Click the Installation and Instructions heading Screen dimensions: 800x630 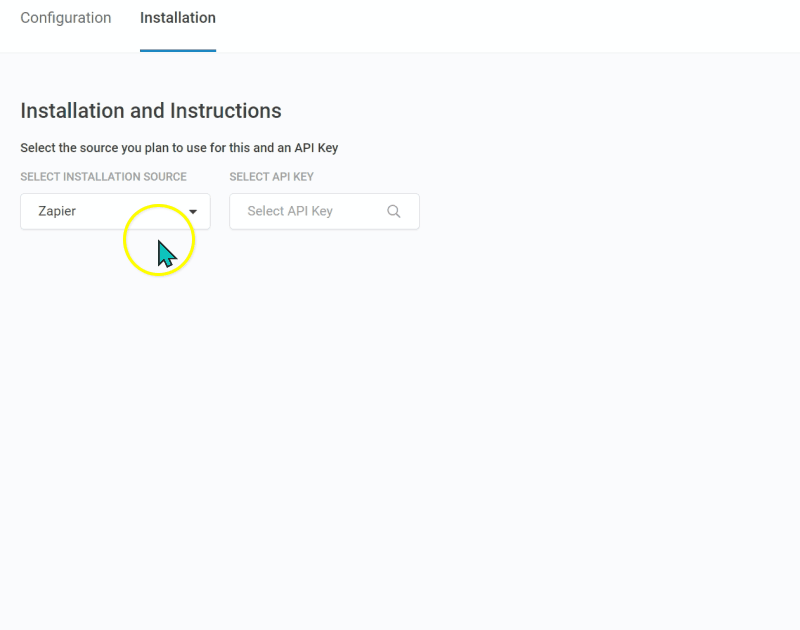151,110
